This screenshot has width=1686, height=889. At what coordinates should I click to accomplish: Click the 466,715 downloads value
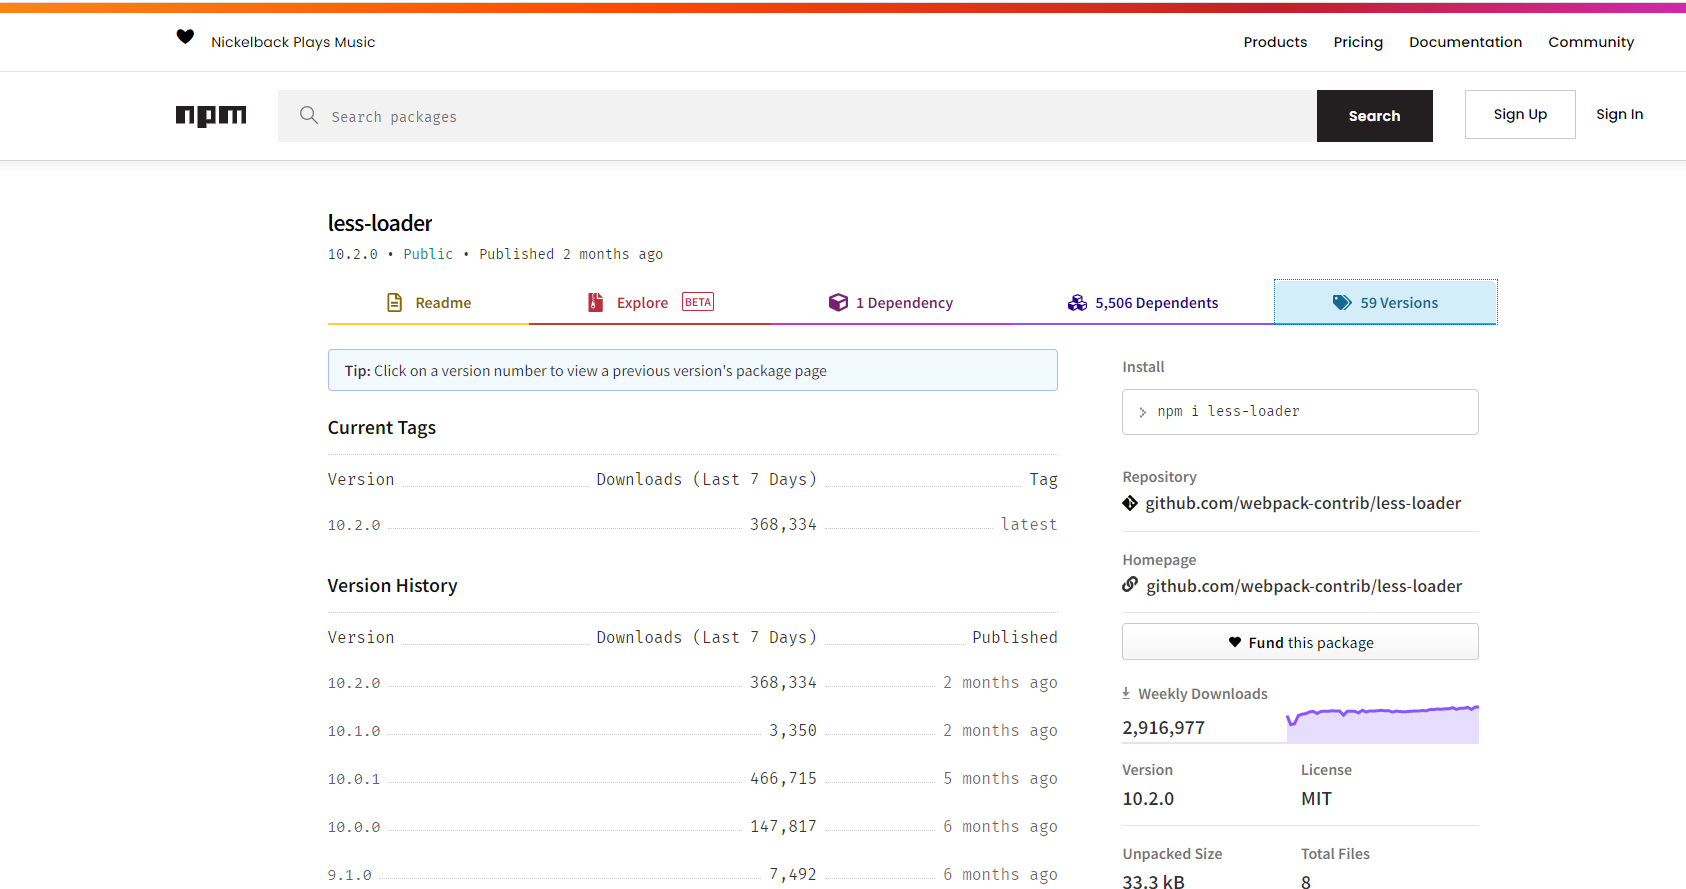[783, 778]
